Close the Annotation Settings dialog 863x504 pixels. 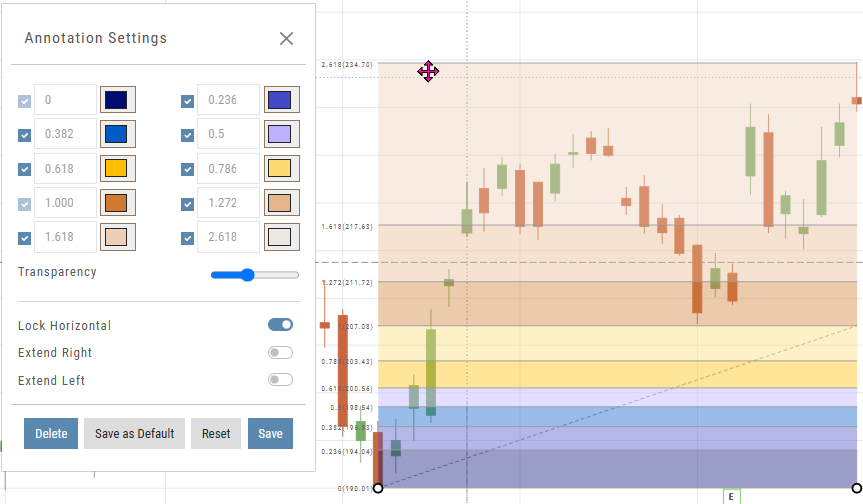[x=286, y=39]
